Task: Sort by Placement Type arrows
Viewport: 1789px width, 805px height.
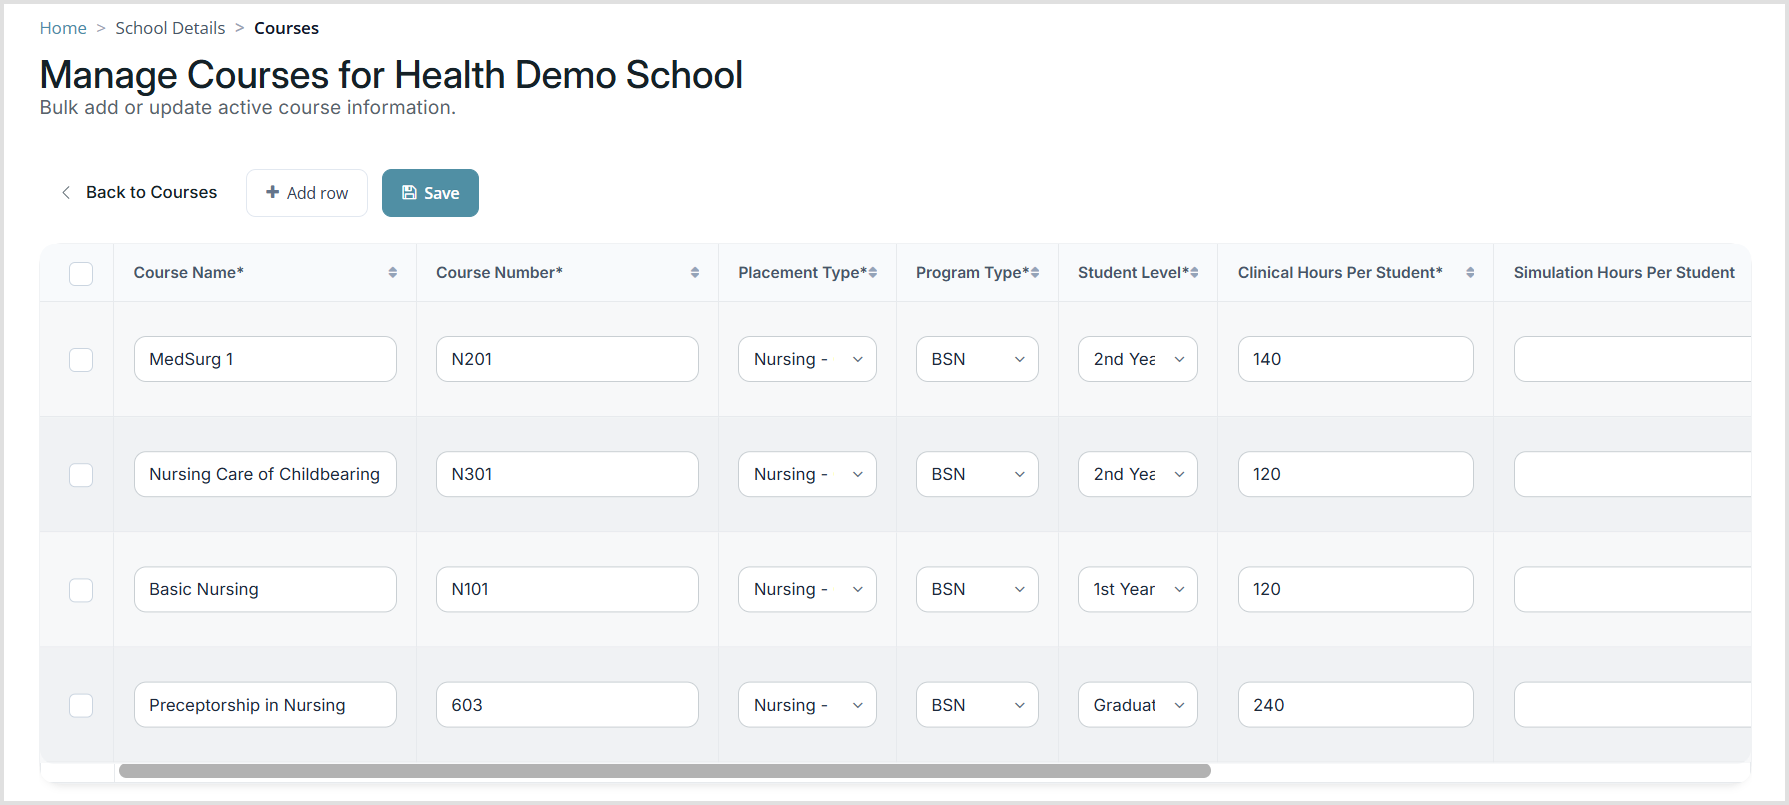Action: pyautogui.click(x=873, y=273)
